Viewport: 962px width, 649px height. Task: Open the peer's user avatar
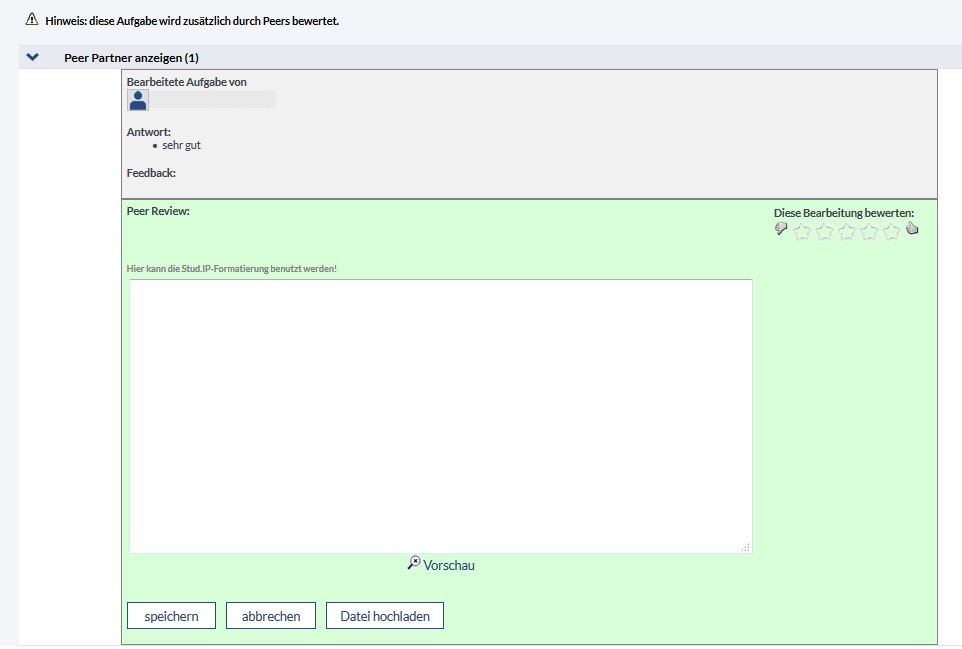[138, 99]
